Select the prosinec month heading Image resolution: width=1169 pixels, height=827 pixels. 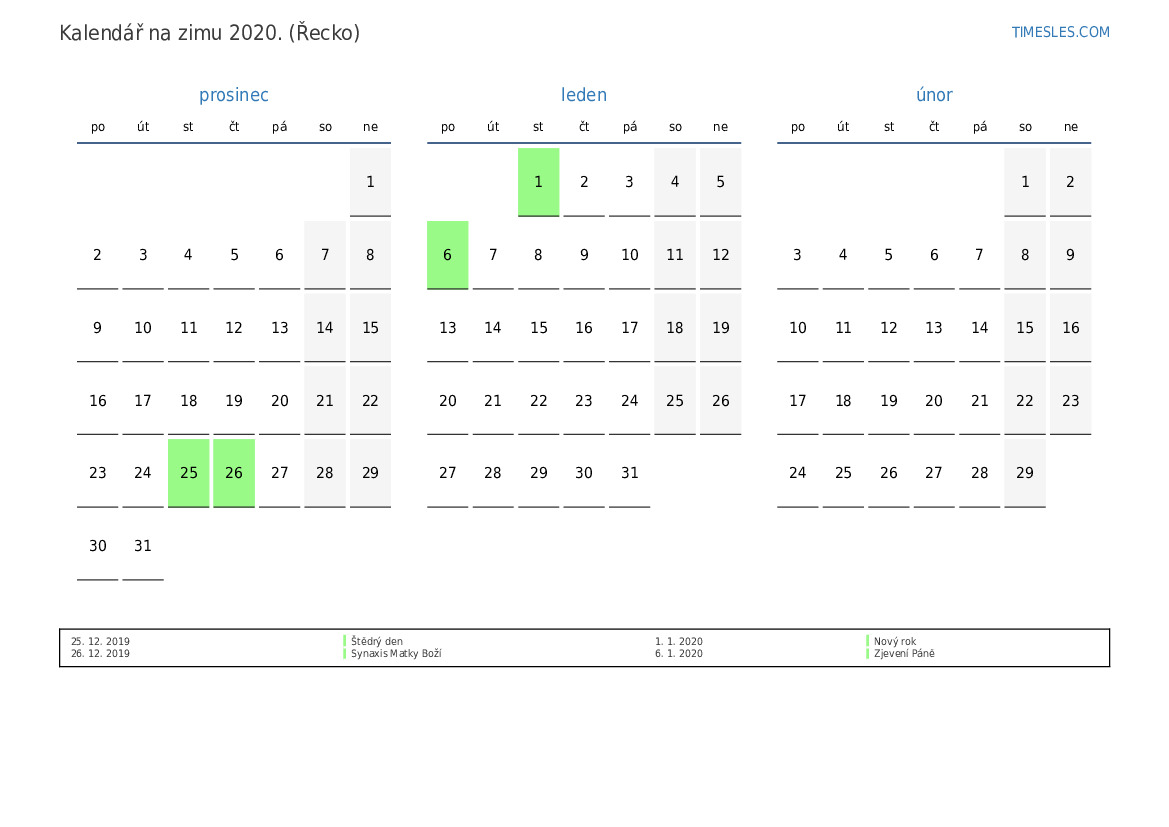click(x=233, y=95)
